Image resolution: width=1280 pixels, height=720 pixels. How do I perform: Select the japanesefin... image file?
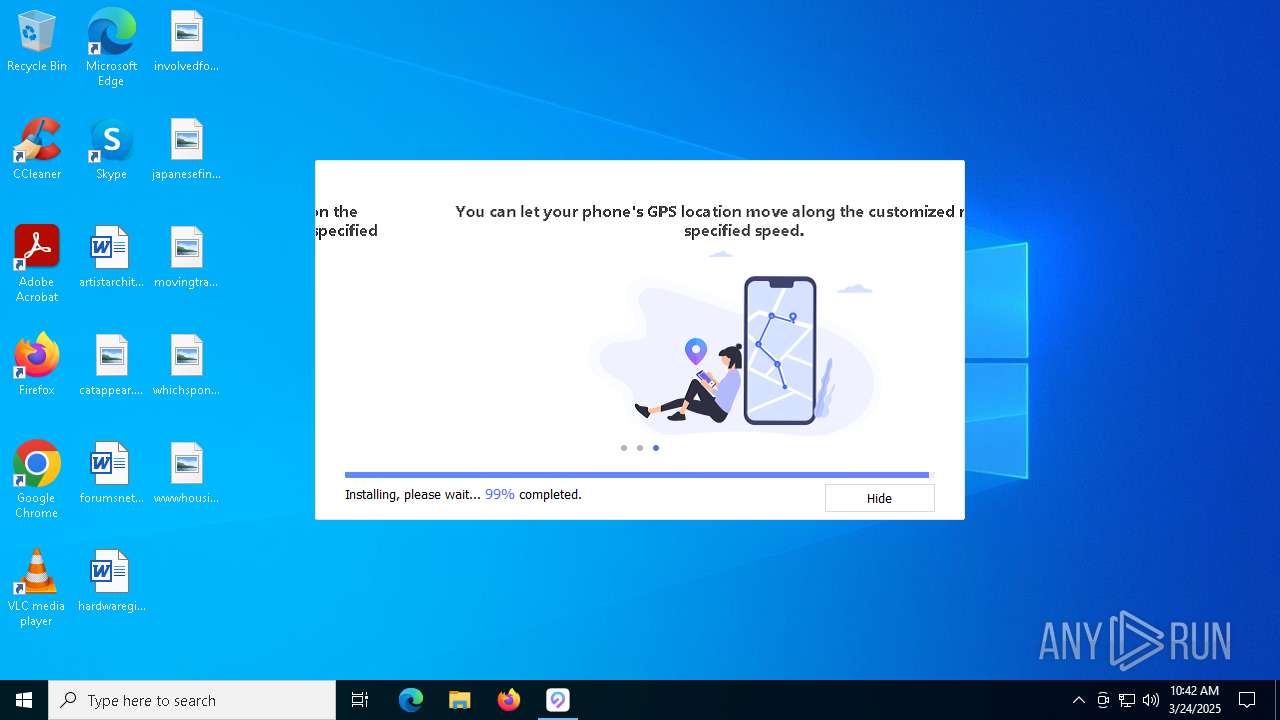tap(186, 150)
